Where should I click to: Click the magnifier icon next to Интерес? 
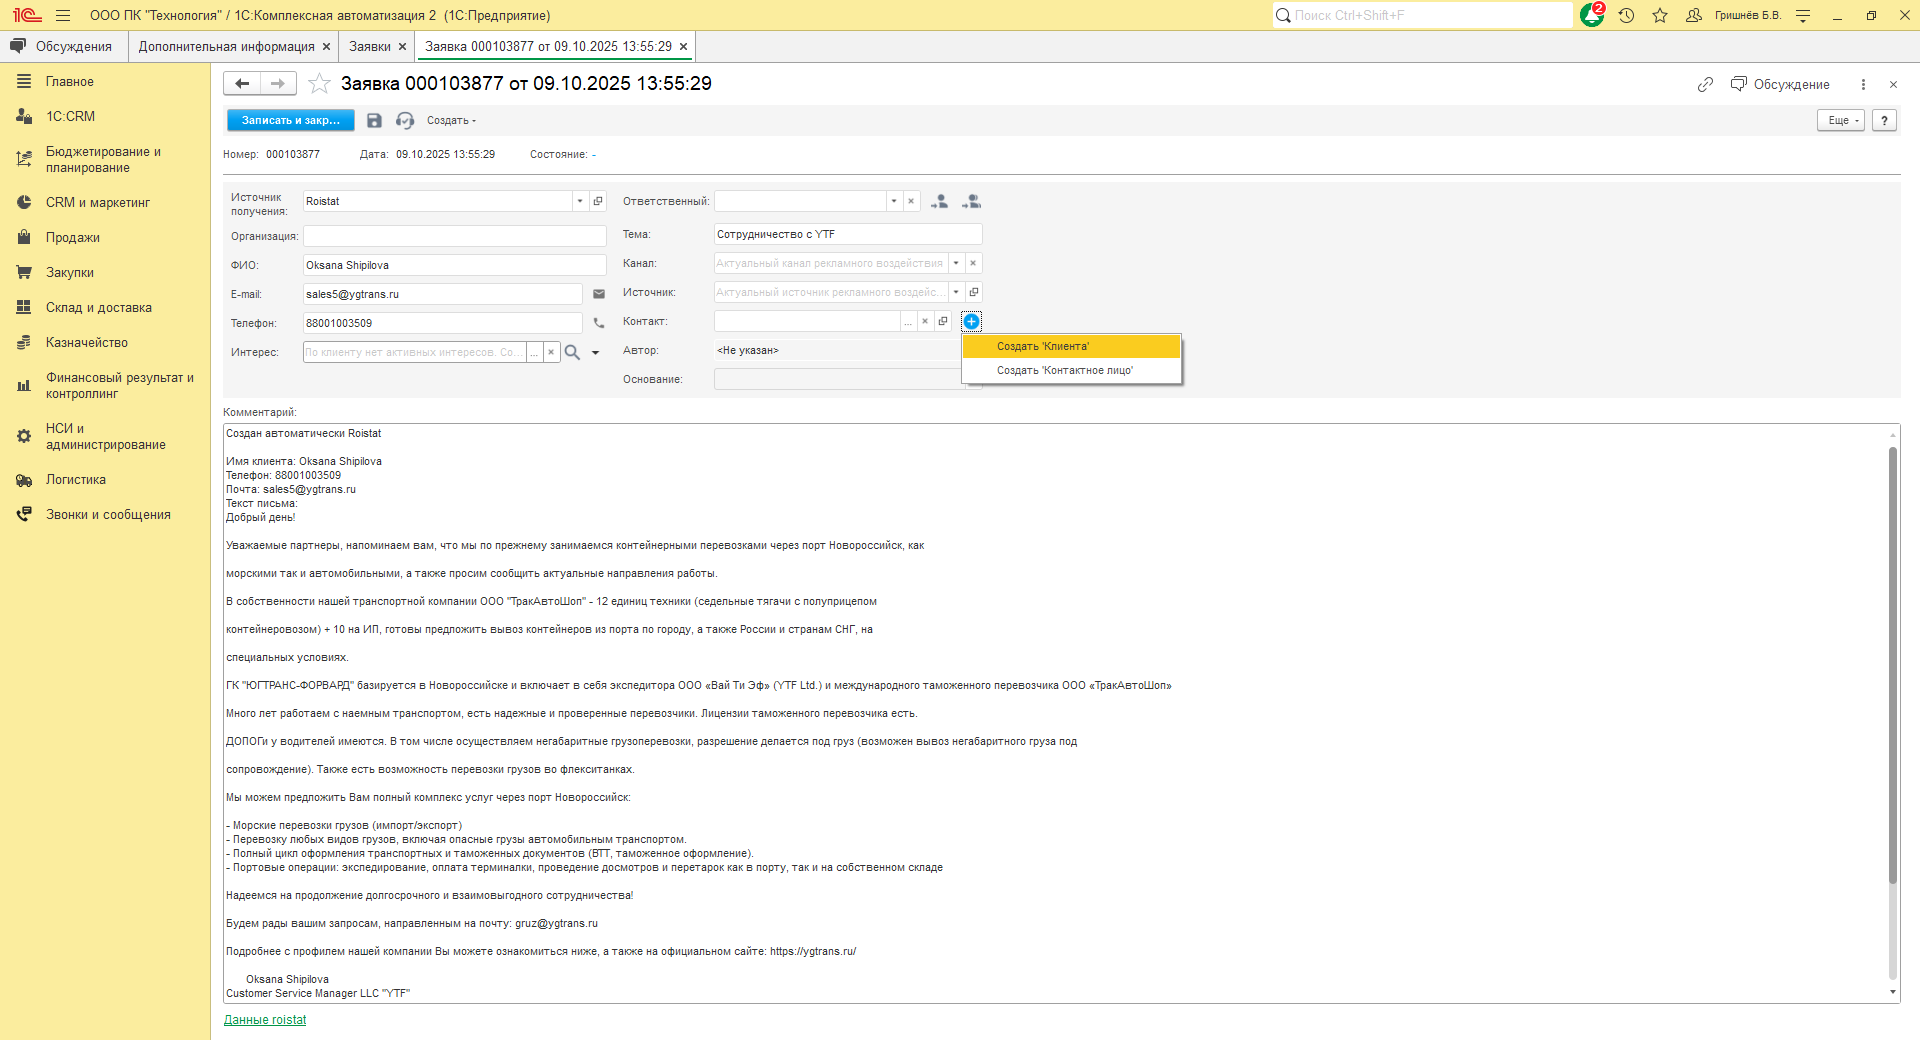coord(572,352)
